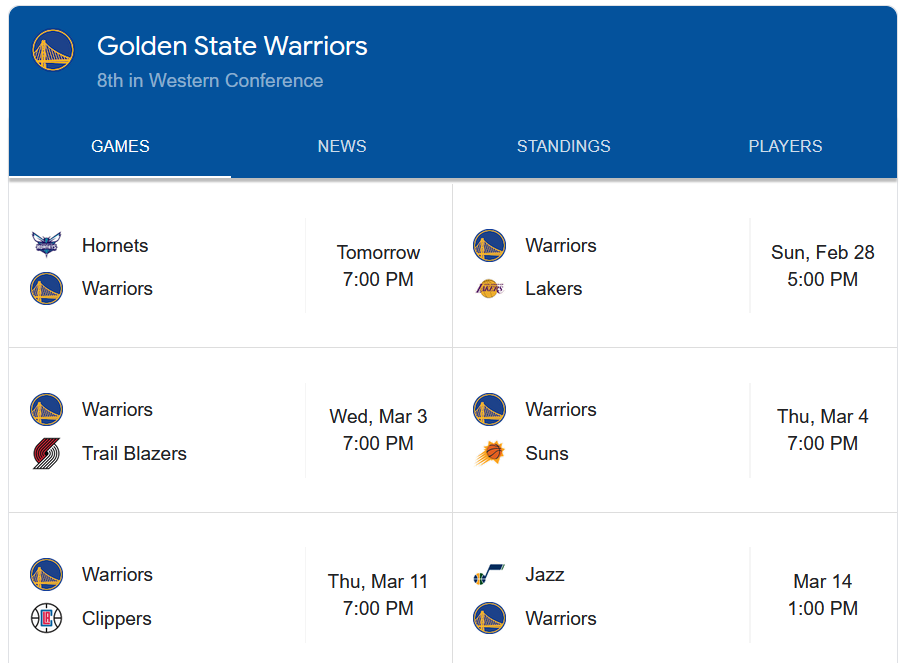Viewport: 900px width, 663px height.
Task: Select the Games tab
Action: pos(120,146)
